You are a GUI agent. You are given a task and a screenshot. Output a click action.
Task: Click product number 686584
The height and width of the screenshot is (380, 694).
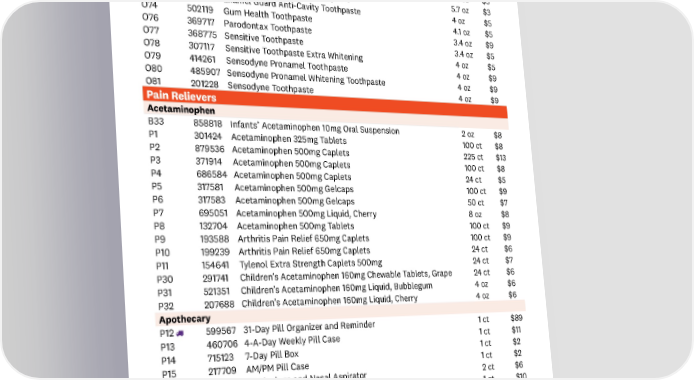coord(212,174)
